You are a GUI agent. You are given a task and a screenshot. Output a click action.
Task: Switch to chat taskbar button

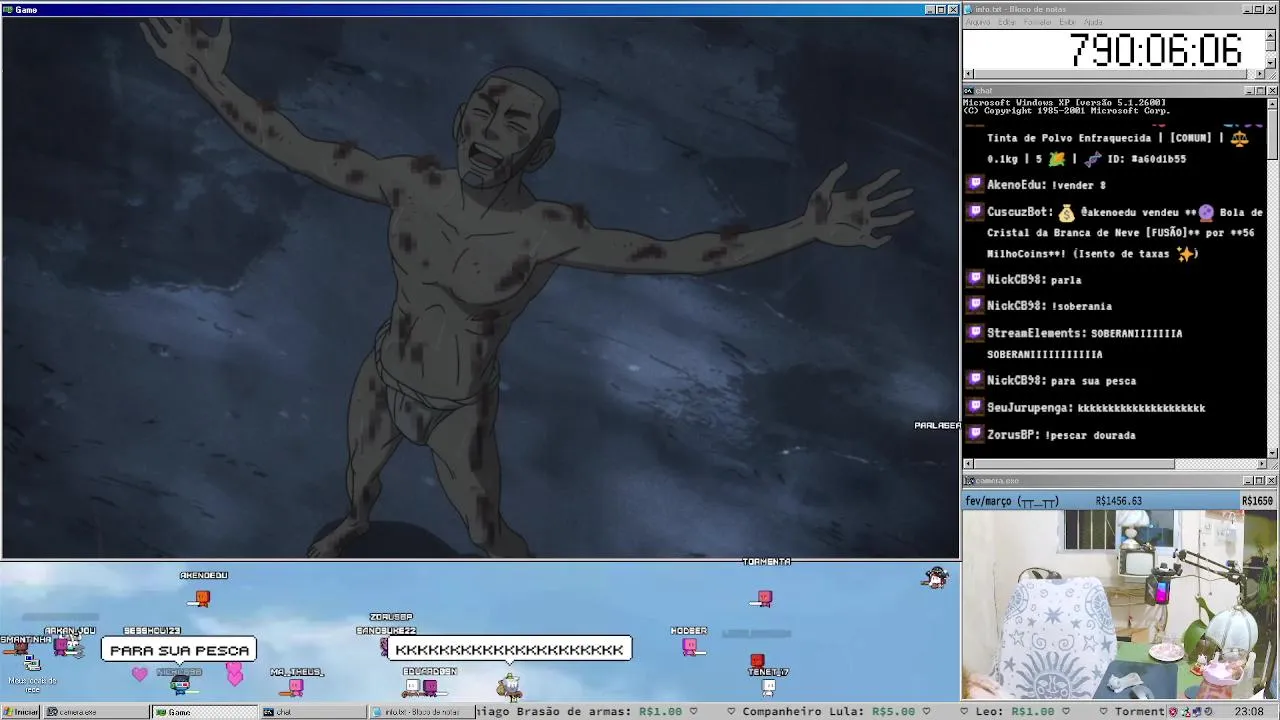(313, 712)
